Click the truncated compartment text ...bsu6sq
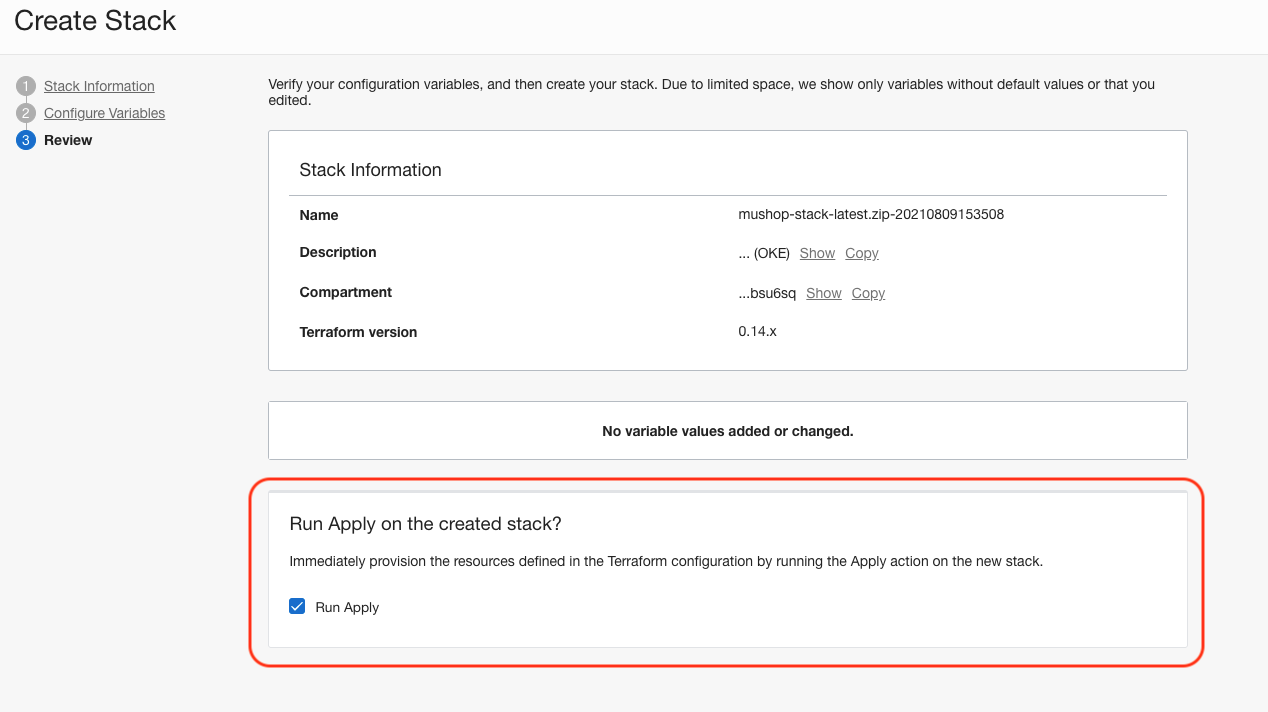This screenshot has height=712, width=1268. tap(767, 293)
